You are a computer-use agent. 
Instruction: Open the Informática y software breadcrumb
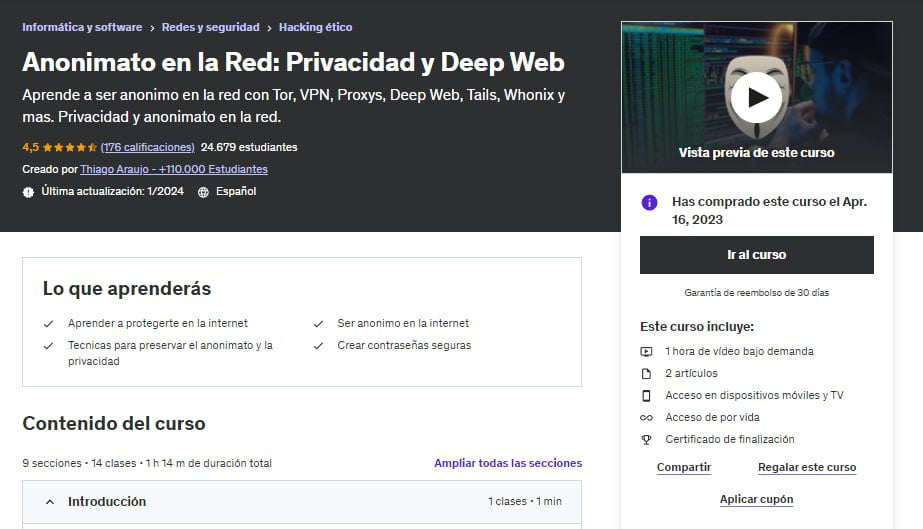[82, 27]
